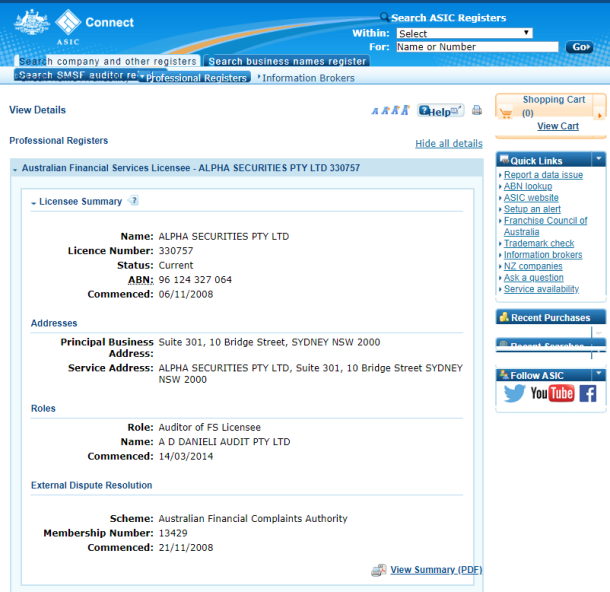The width and height of the screenshot is (610, 592).
Task: Open the Within Select dropdown
Action: 464,33
